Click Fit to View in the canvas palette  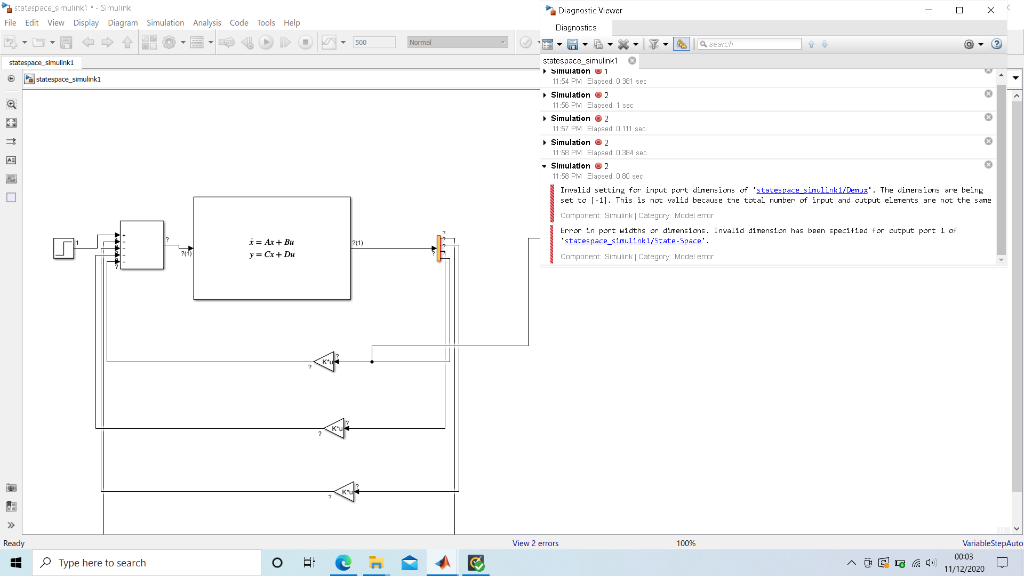[x=11, y=123]
